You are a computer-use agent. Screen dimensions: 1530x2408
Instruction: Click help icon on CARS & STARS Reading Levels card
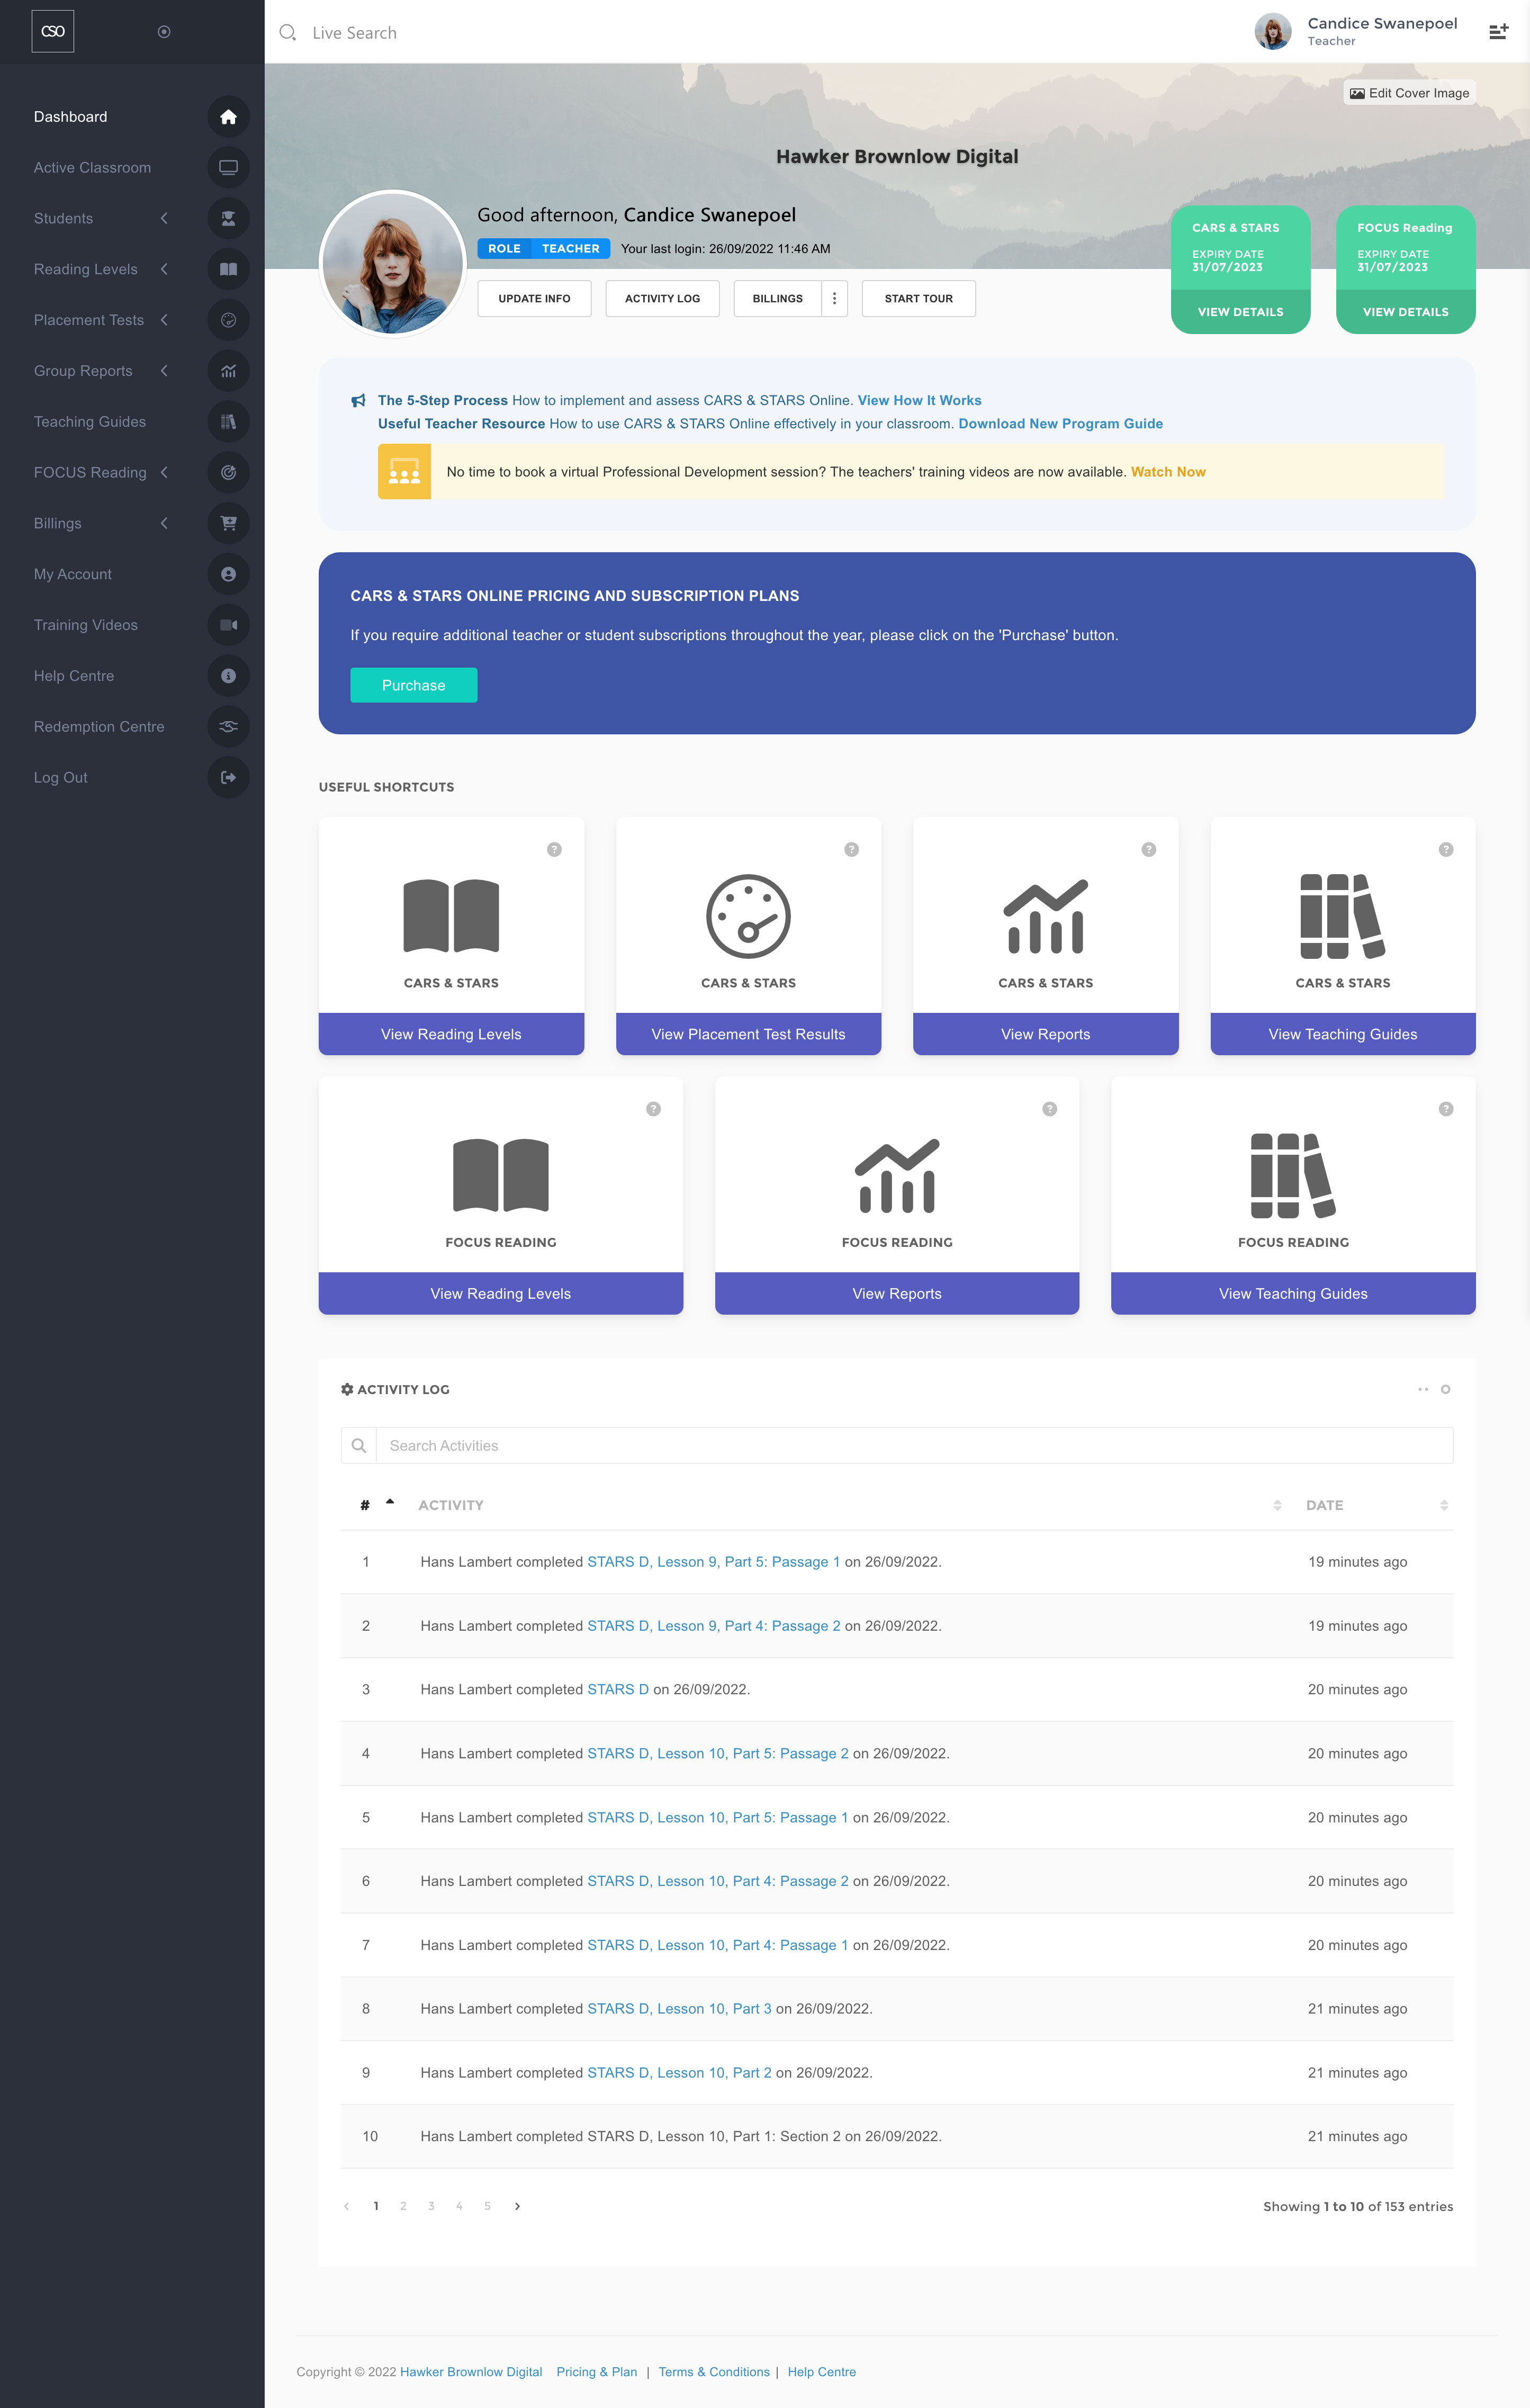(x=554, y=850)
